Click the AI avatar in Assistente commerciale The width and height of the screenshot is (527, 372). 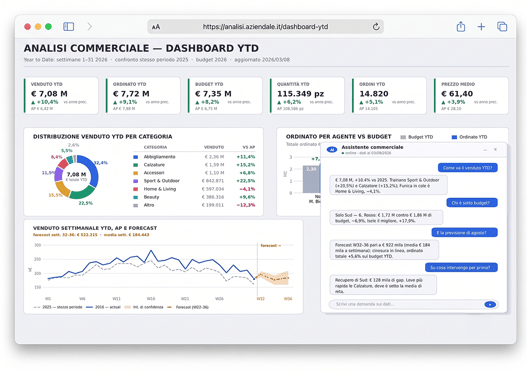click(332, 150)
